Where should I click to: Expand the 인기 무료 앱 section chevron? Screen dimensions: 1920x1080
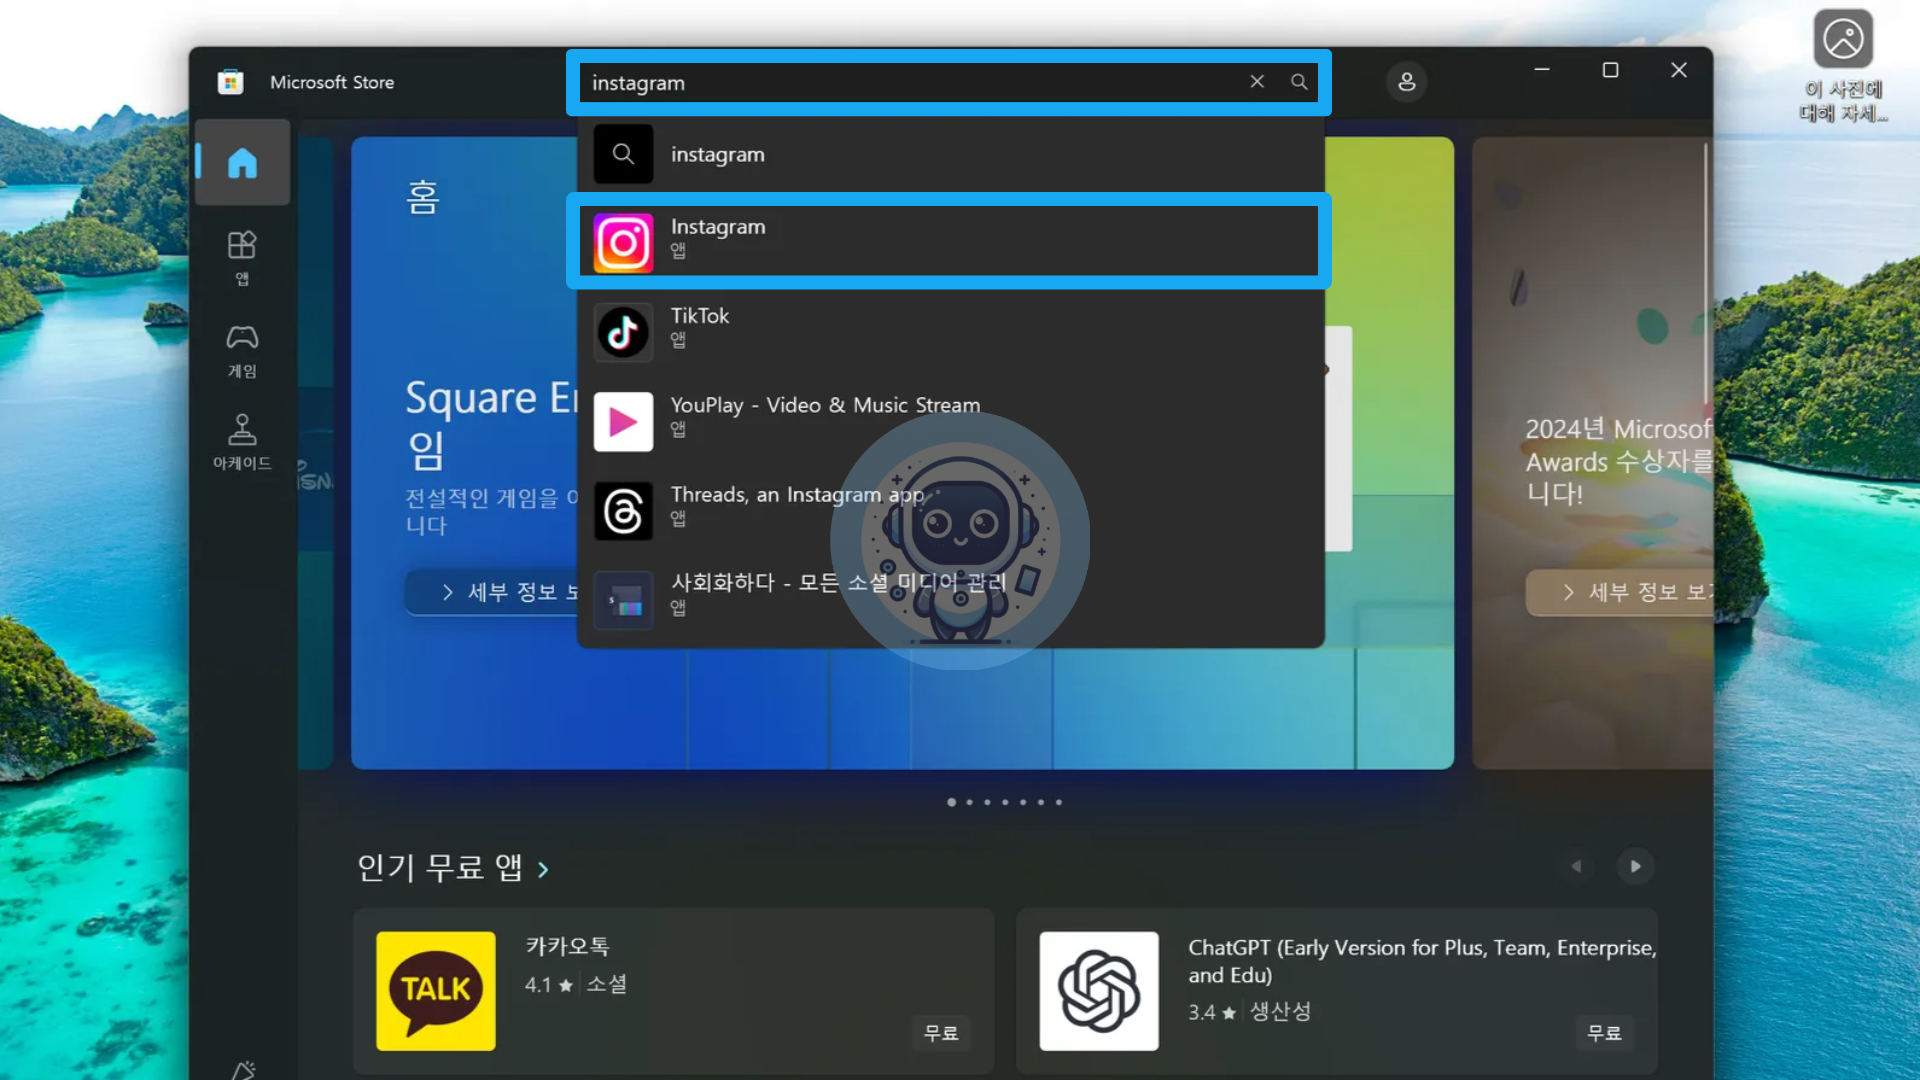pos(543,870)
